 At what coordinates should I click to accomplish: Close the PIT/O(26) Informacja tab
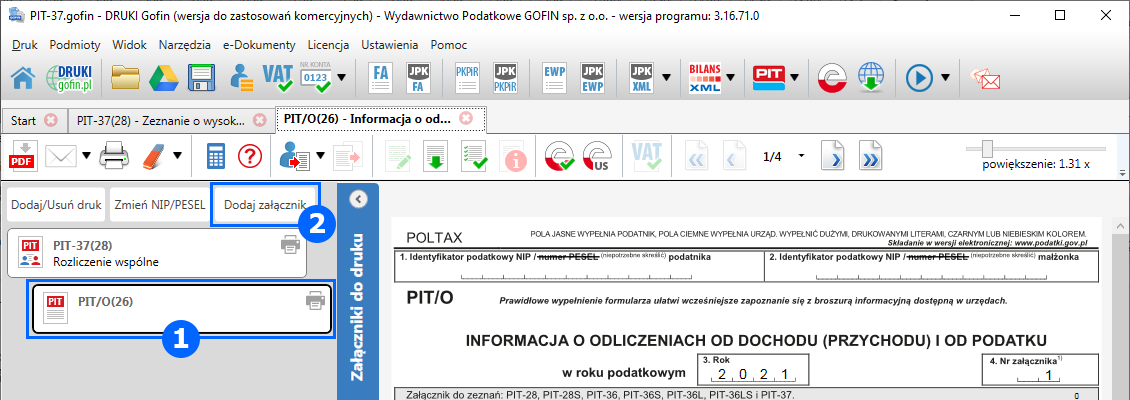click(466, 117)
